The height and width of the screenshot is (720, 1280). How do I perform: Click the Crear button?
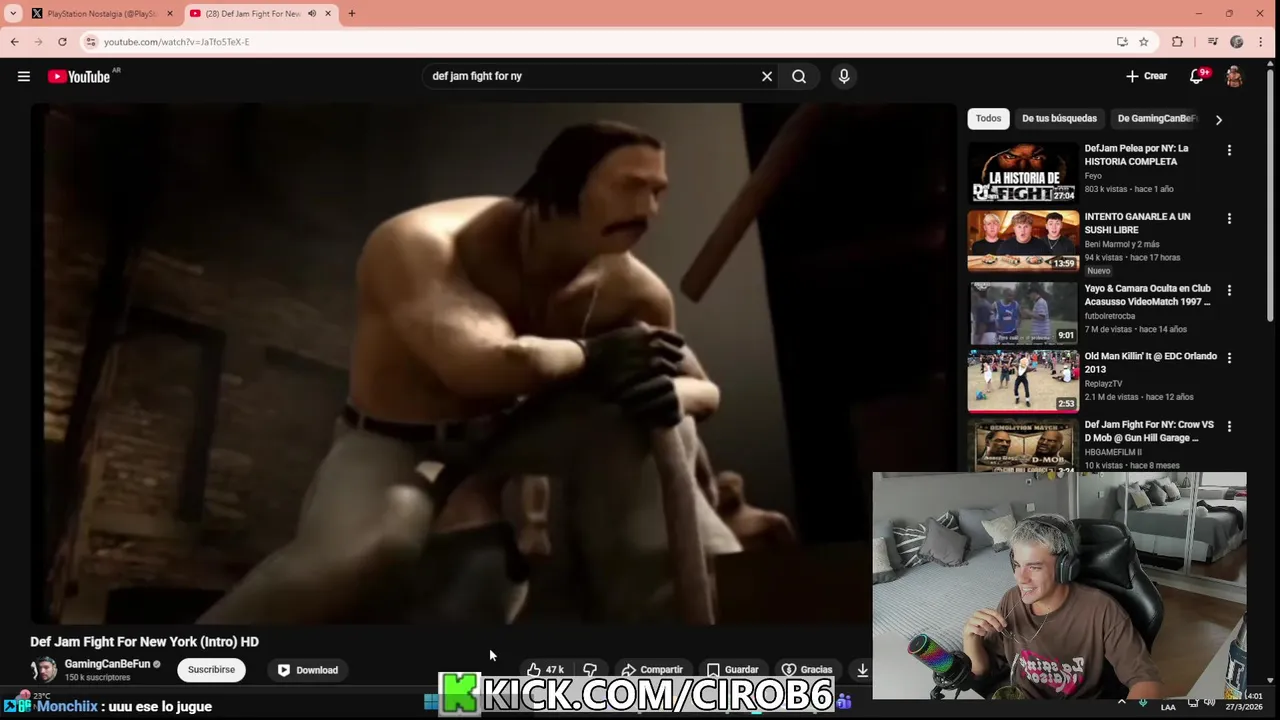[1146, 76]
